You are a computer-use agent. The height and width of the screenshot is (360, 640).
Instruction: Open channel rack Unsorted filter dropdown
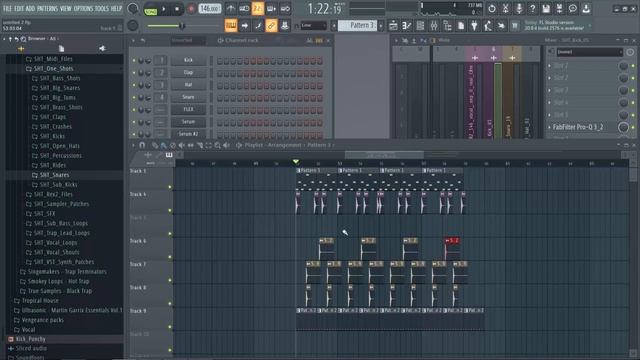click(188, 40)
